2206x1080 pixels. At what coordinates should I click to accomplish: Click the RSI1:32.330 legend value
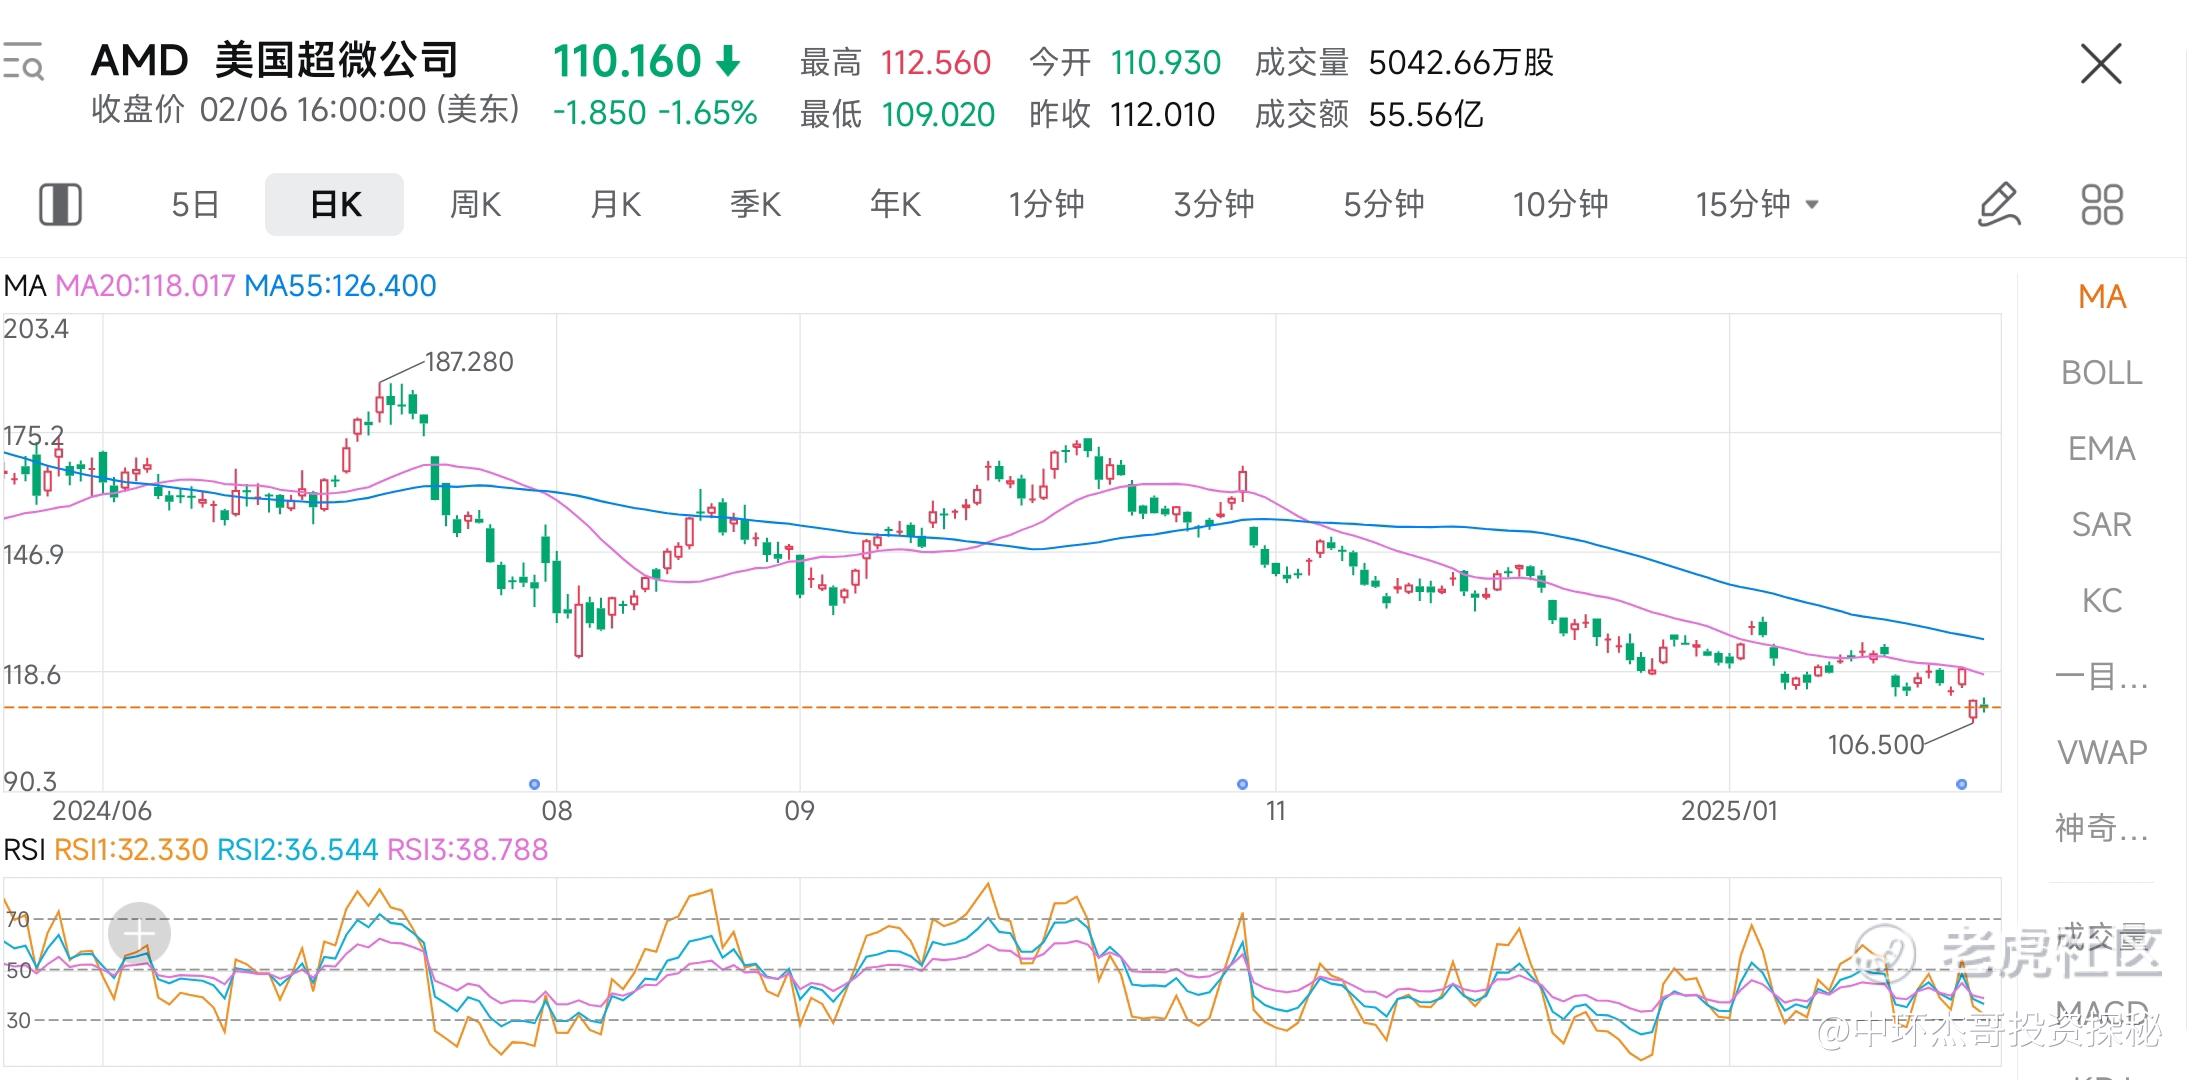(x=131, y=850)
